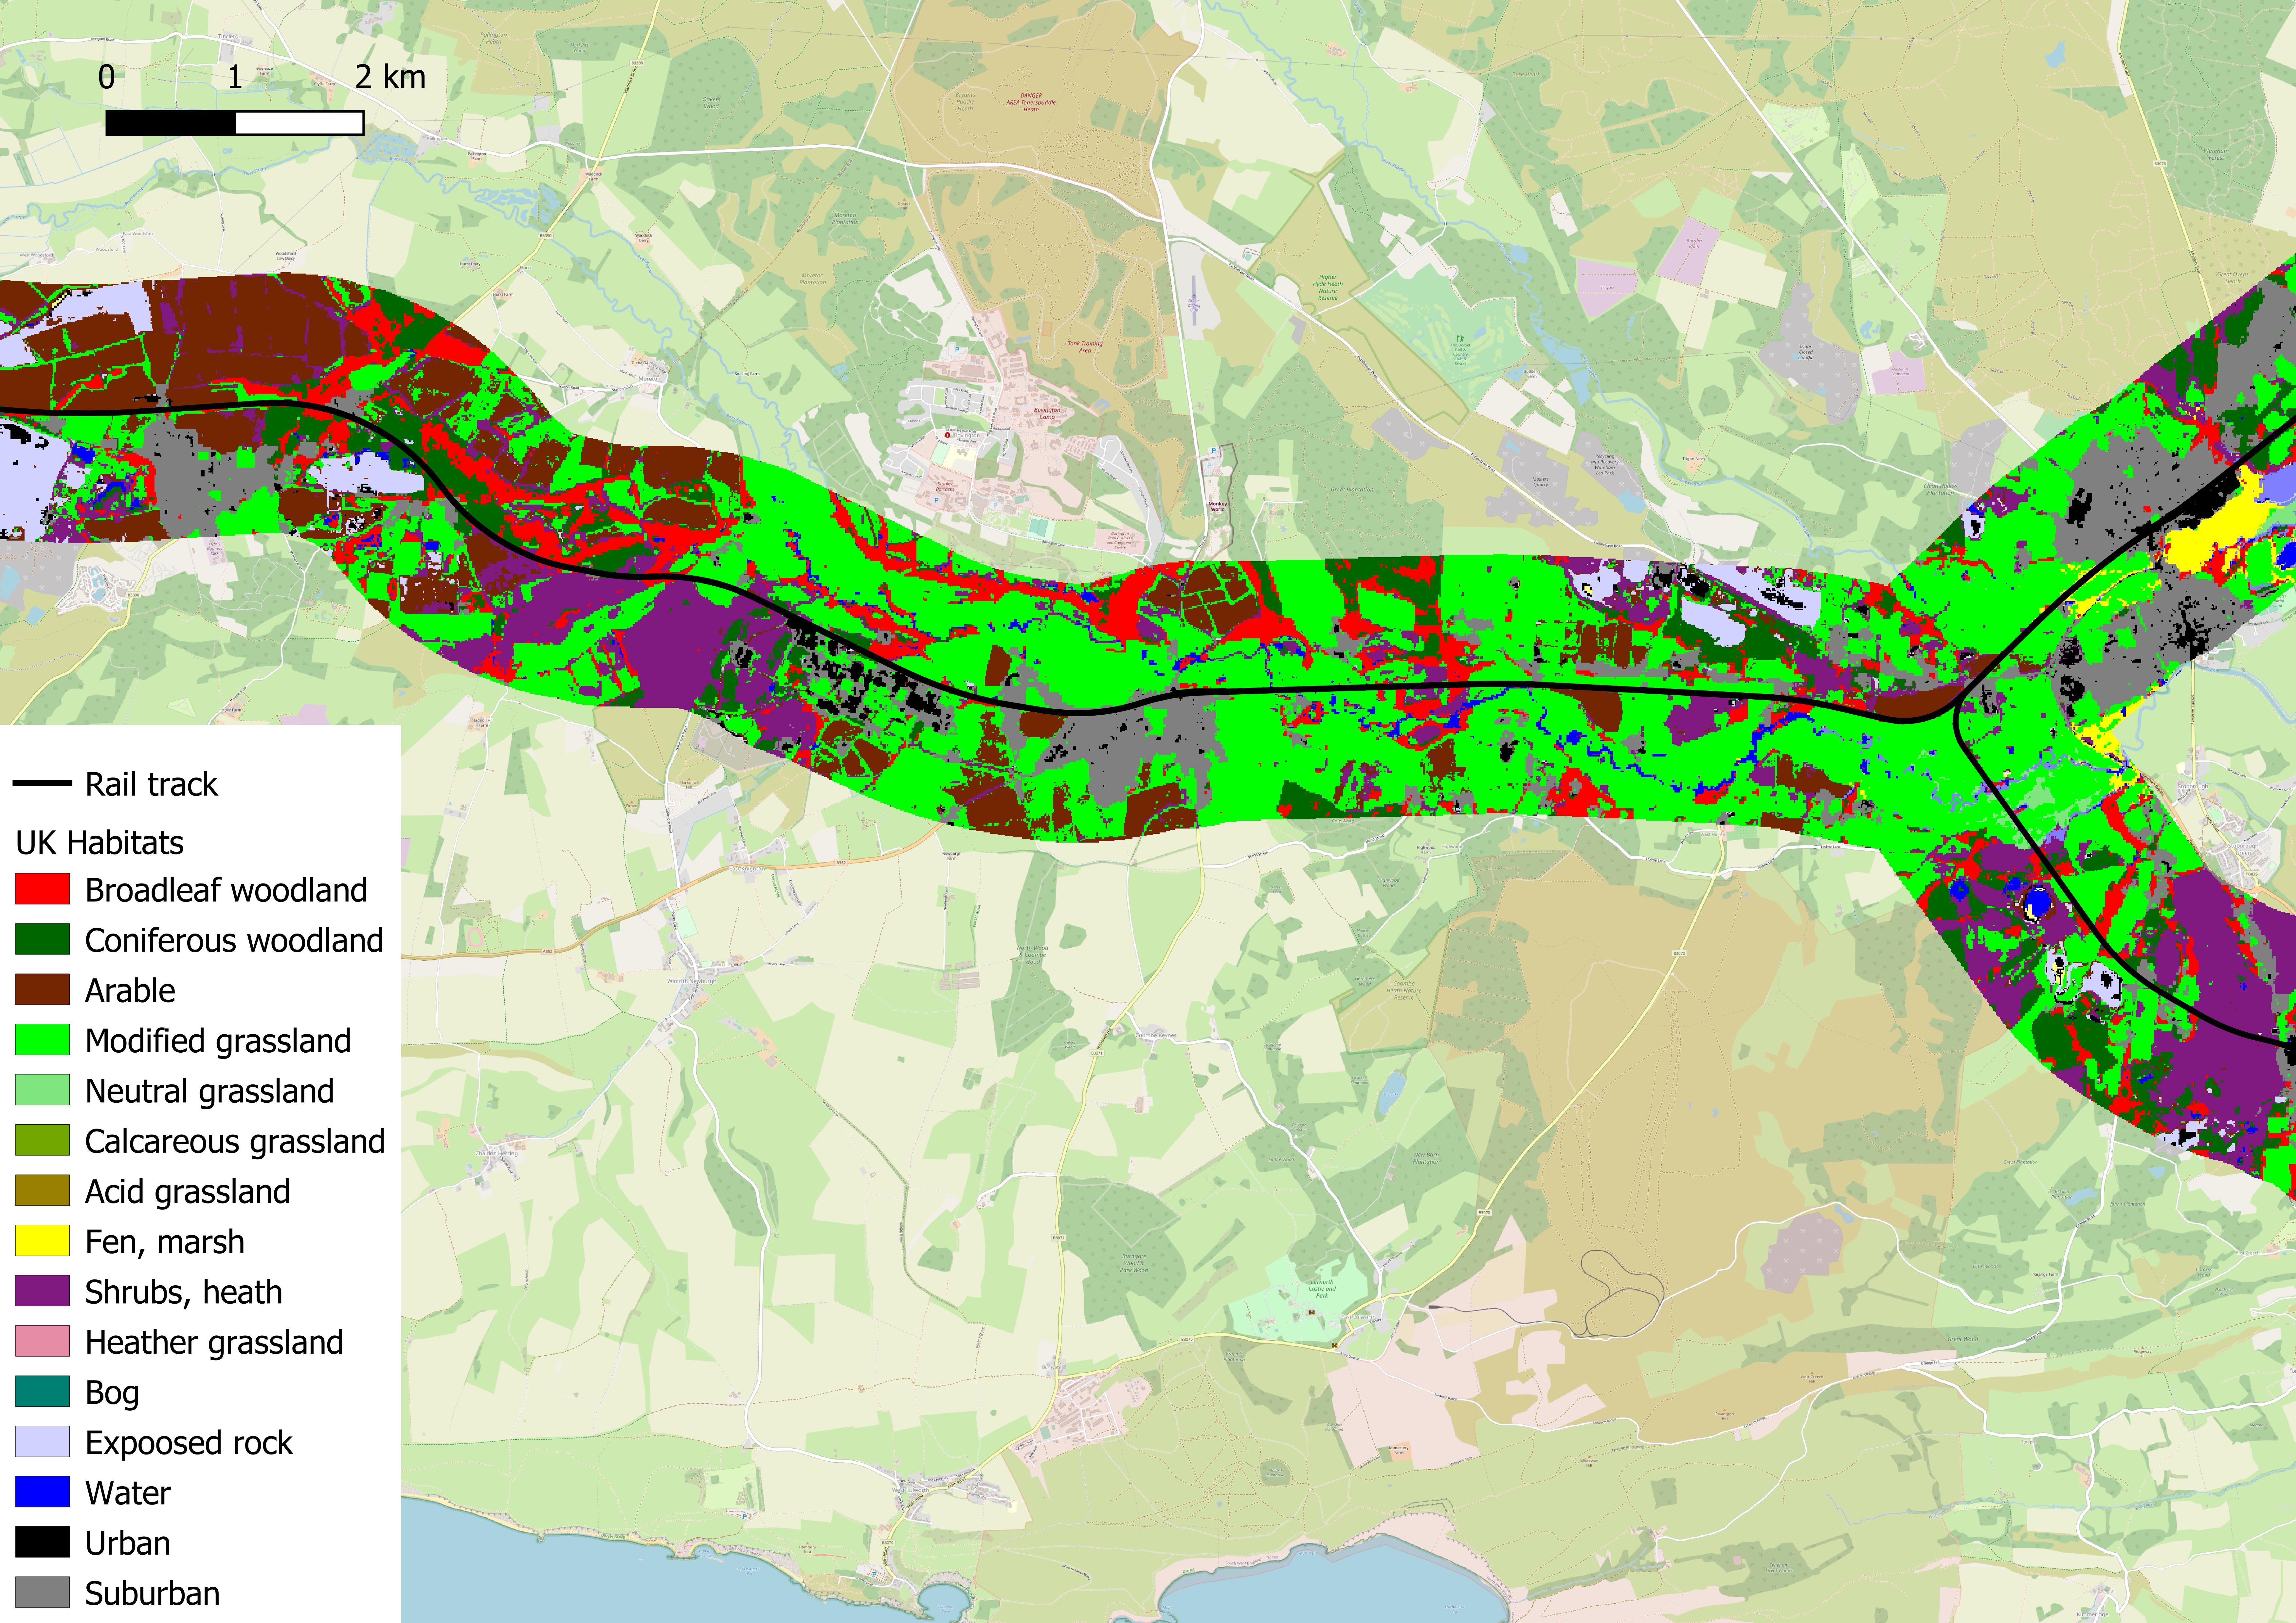Click the Neutral grassland legend label
The image size is (2296, 1623).
pos(209,1091)
